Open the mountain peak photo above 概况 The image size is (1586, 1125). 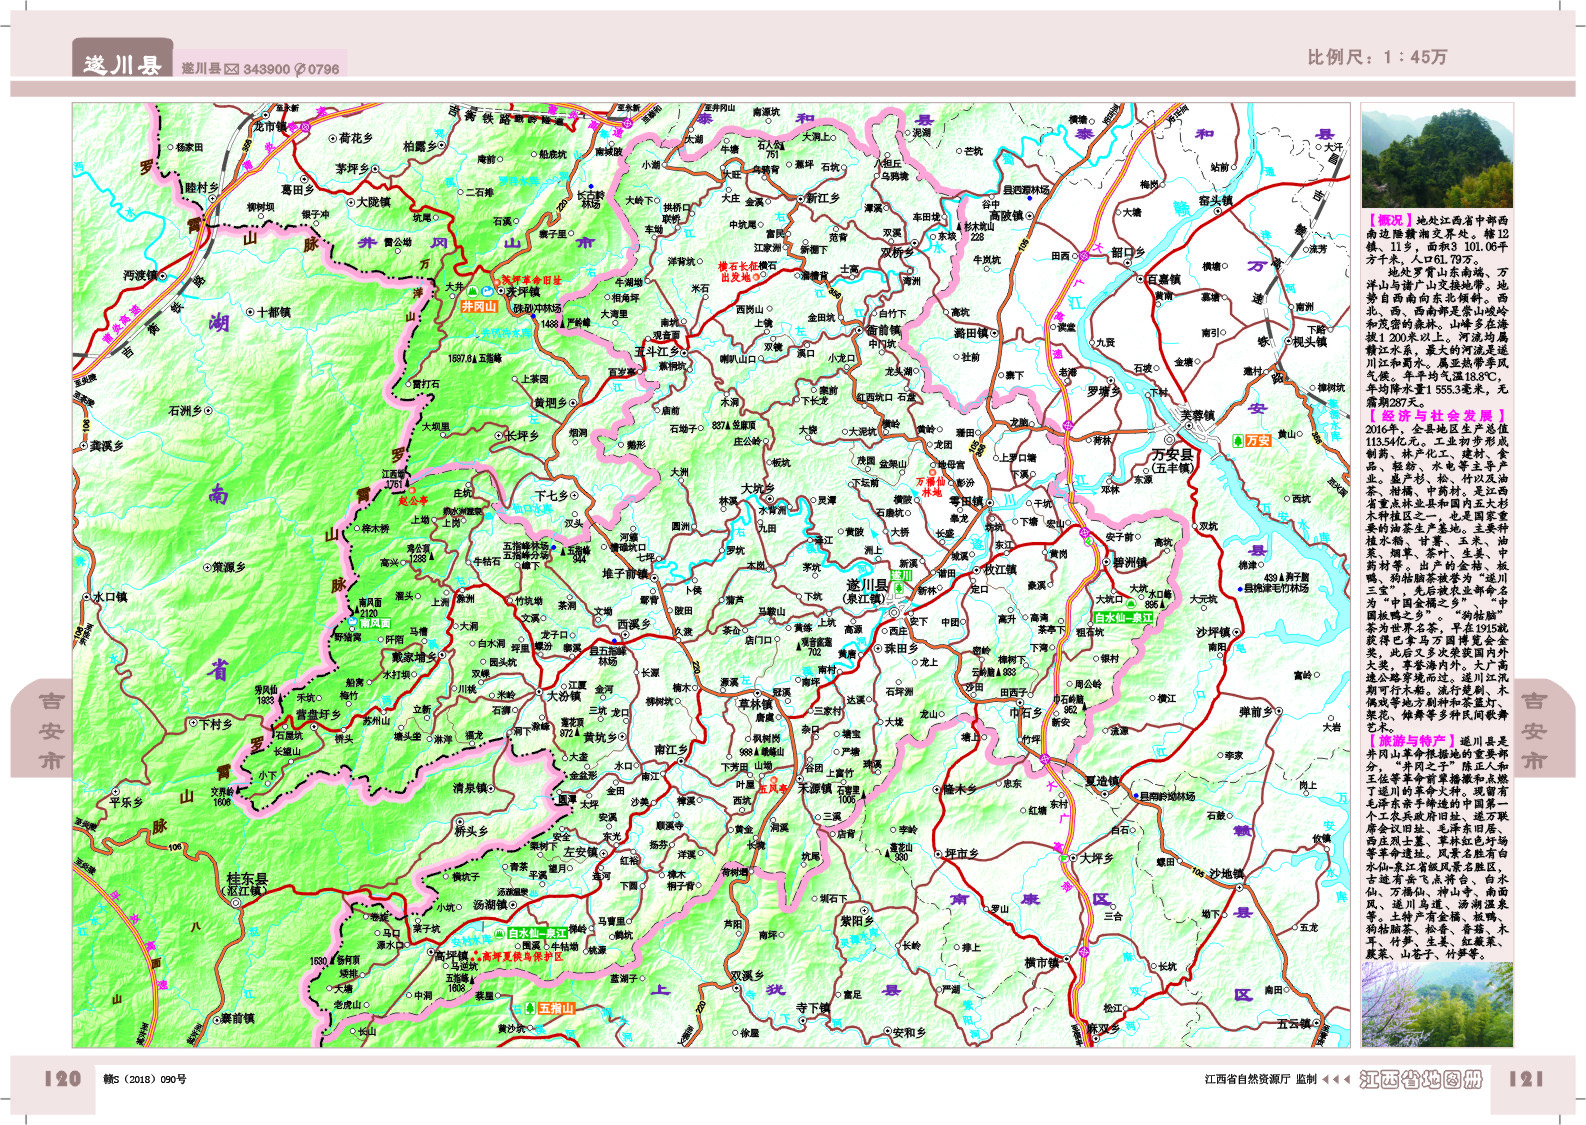(1437, 156)
